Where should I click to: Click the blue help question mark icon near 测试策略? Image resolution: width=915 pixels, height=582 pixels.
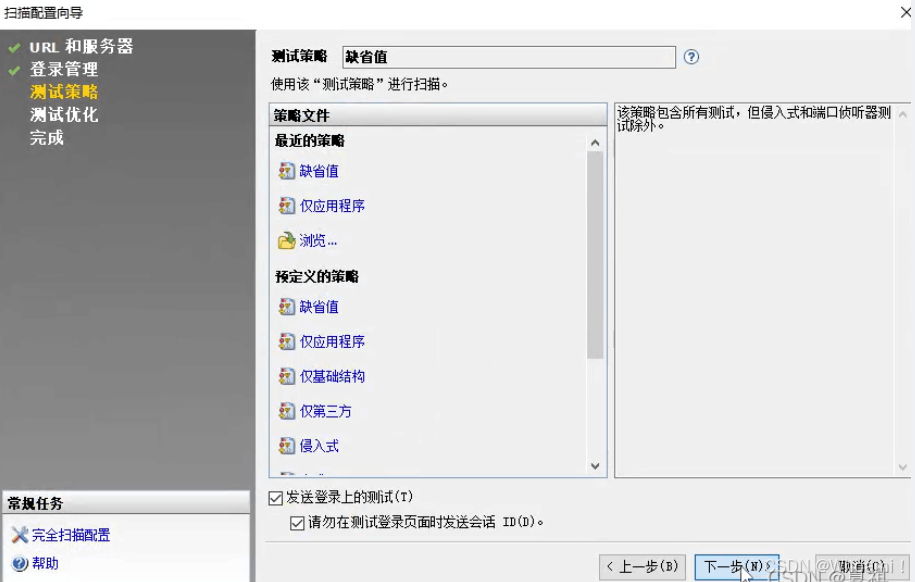pyautogui.click(x=692, y=57)
